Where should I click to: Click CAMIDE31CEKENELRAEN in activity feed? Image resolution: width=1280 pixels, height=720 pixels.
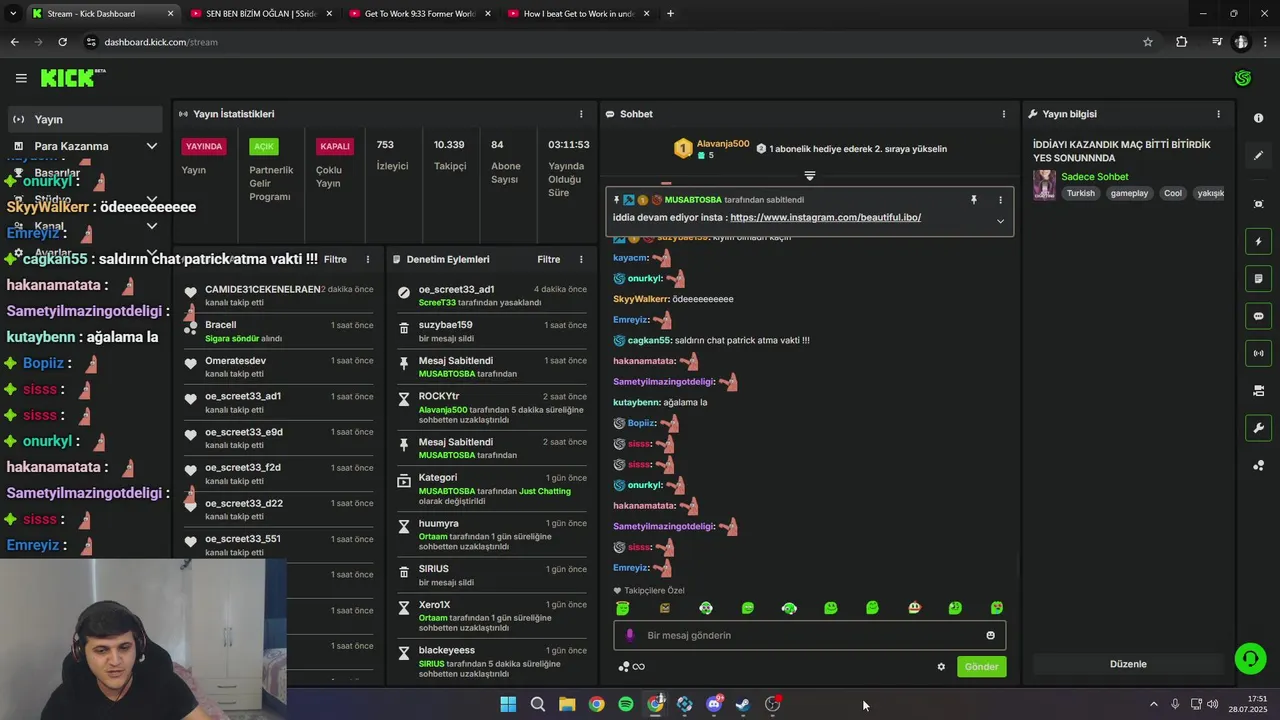pos(263,289)
